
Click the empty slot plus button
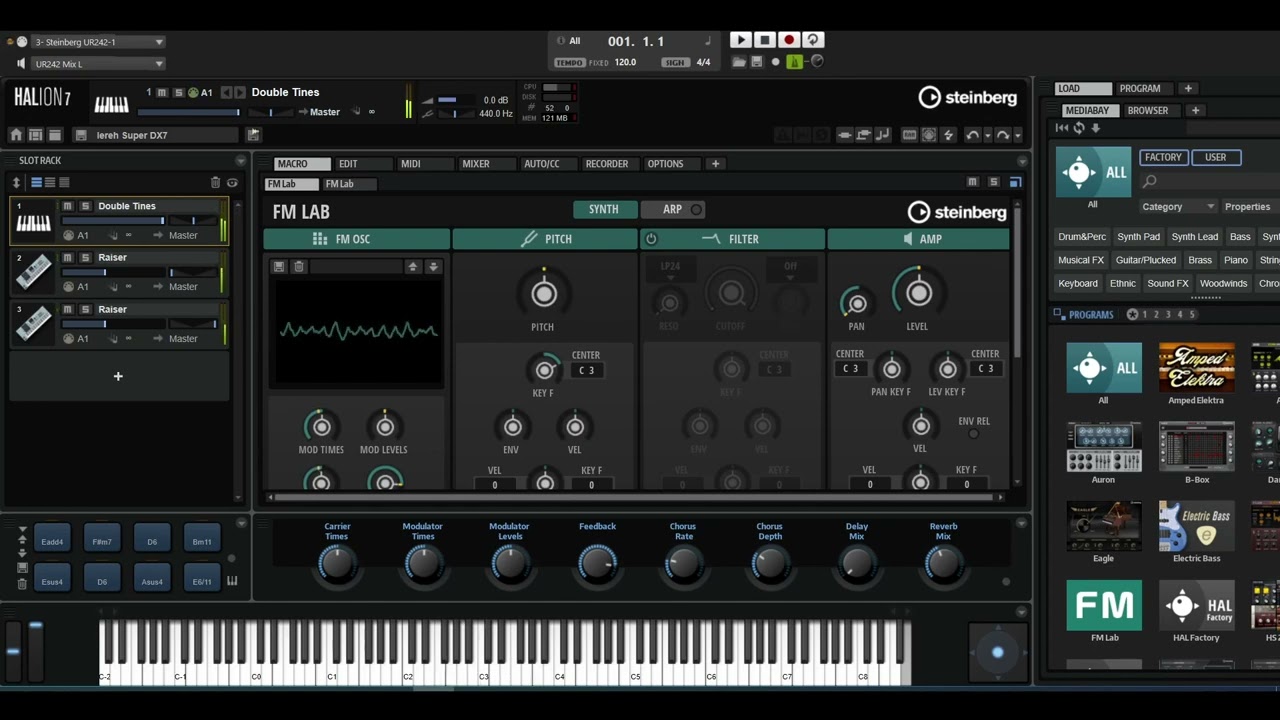[x=118, y=376]
